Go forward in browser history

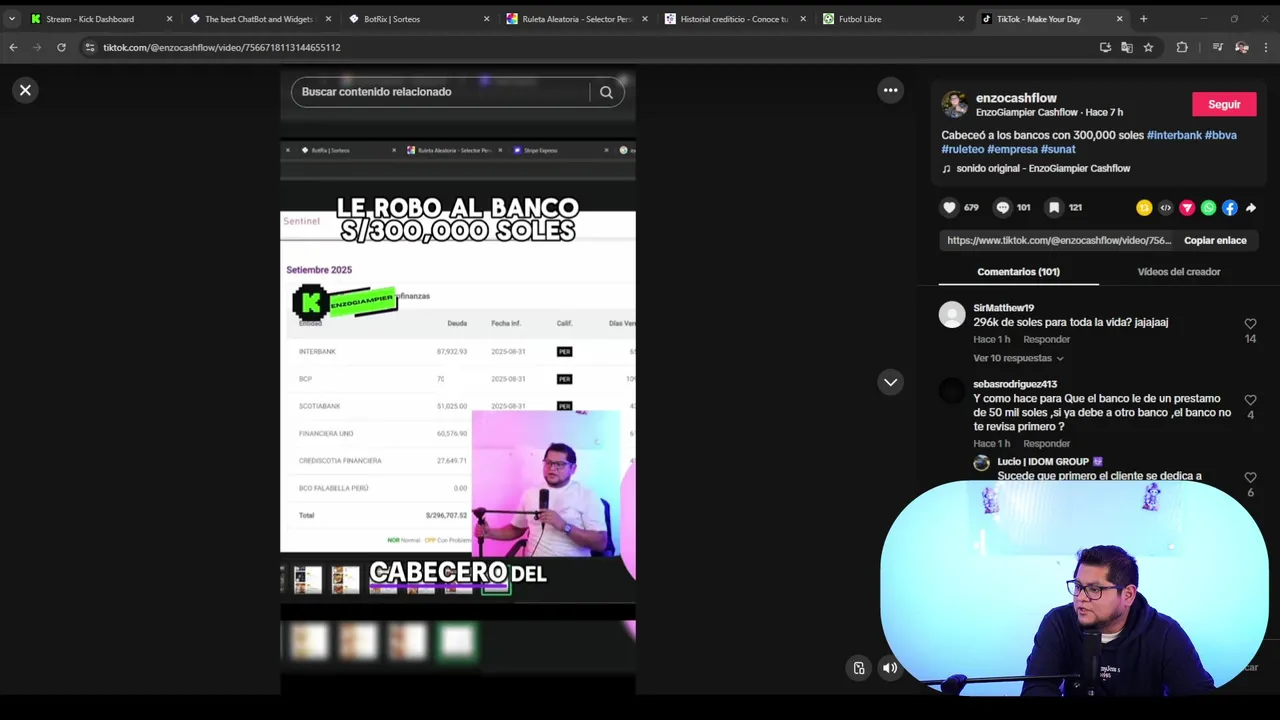tap(37, 47)
